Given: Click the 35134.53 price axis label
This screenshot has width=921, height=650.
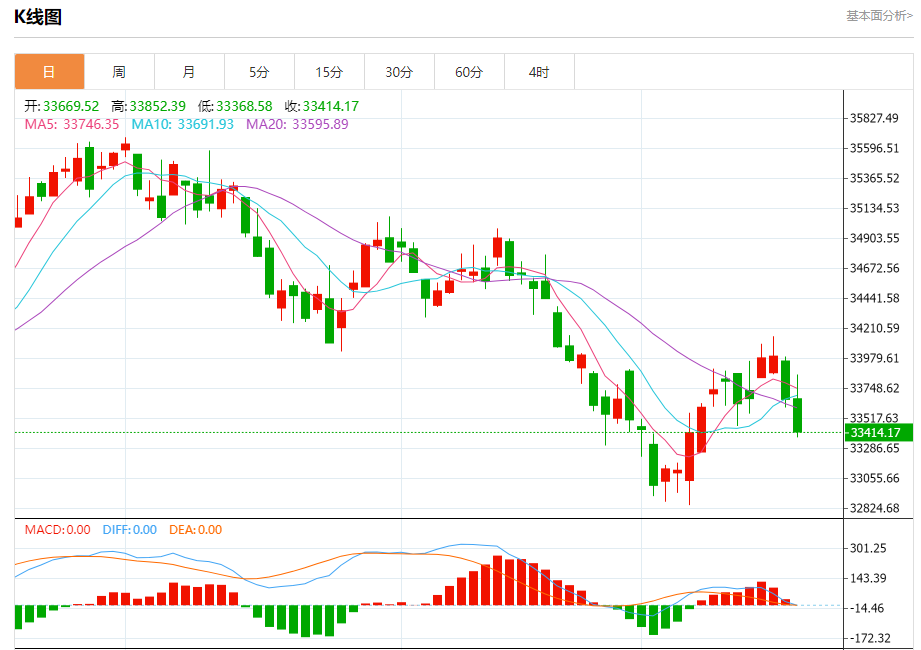Looking at the screenshot, I should point(874,208).
